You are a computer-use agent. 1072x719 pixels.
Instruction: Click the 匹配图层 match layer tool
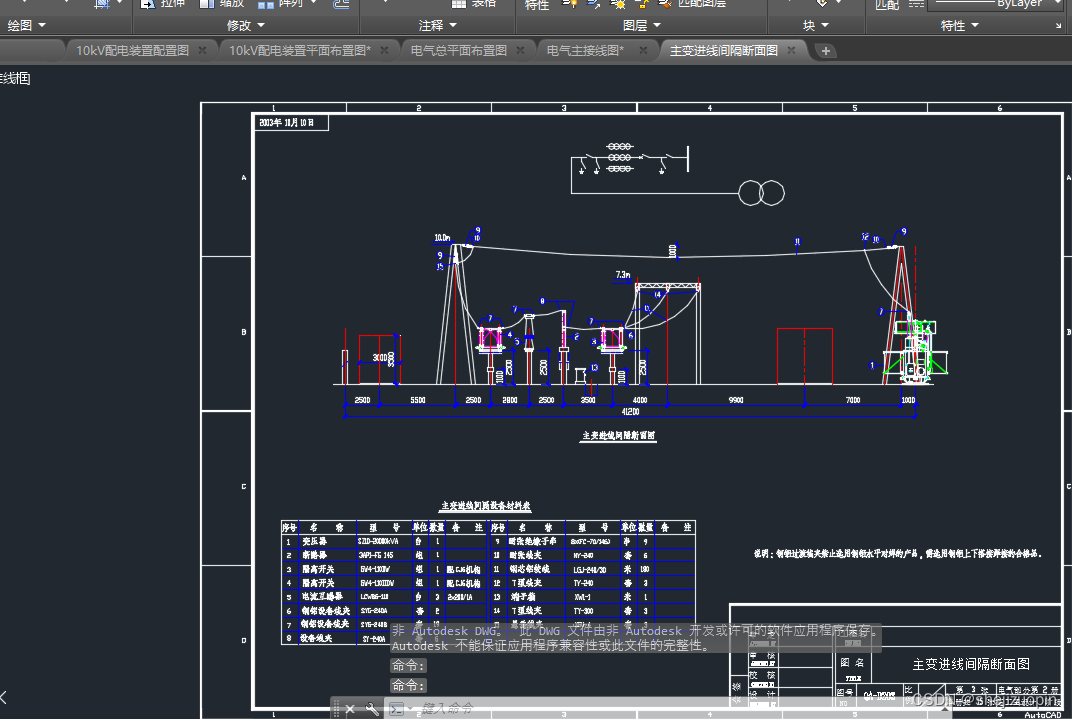tap(692, 3)
